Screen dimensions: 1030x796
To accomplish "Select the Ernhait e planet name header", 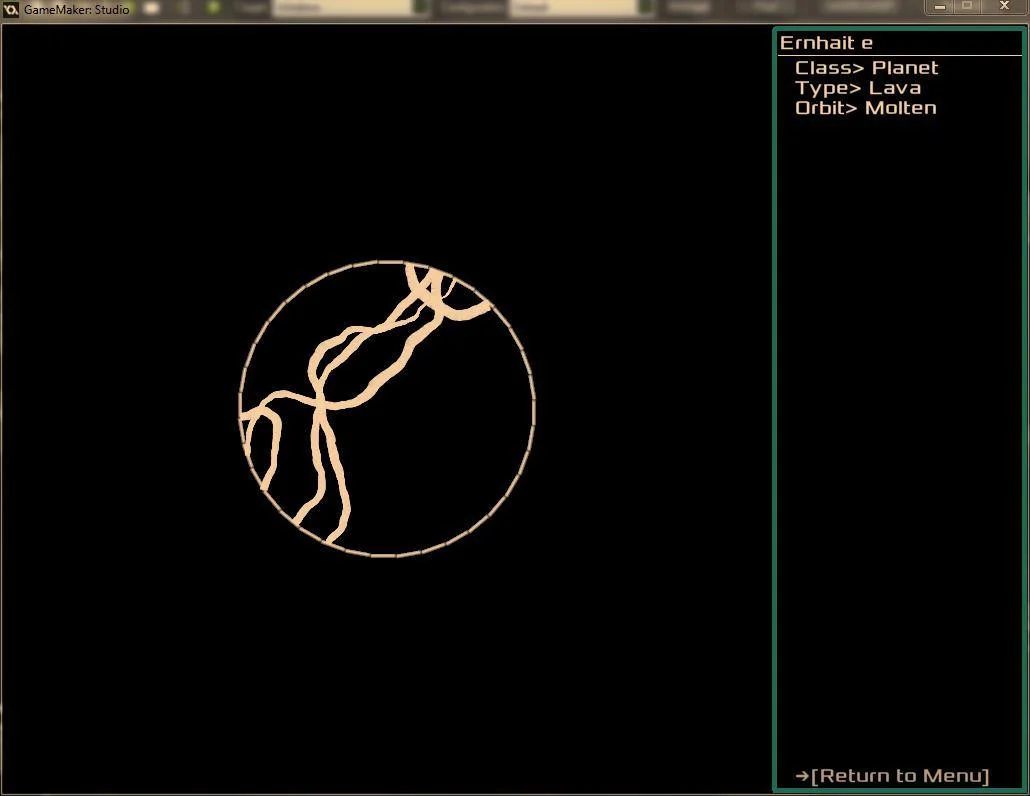I will tap(826, 43).
